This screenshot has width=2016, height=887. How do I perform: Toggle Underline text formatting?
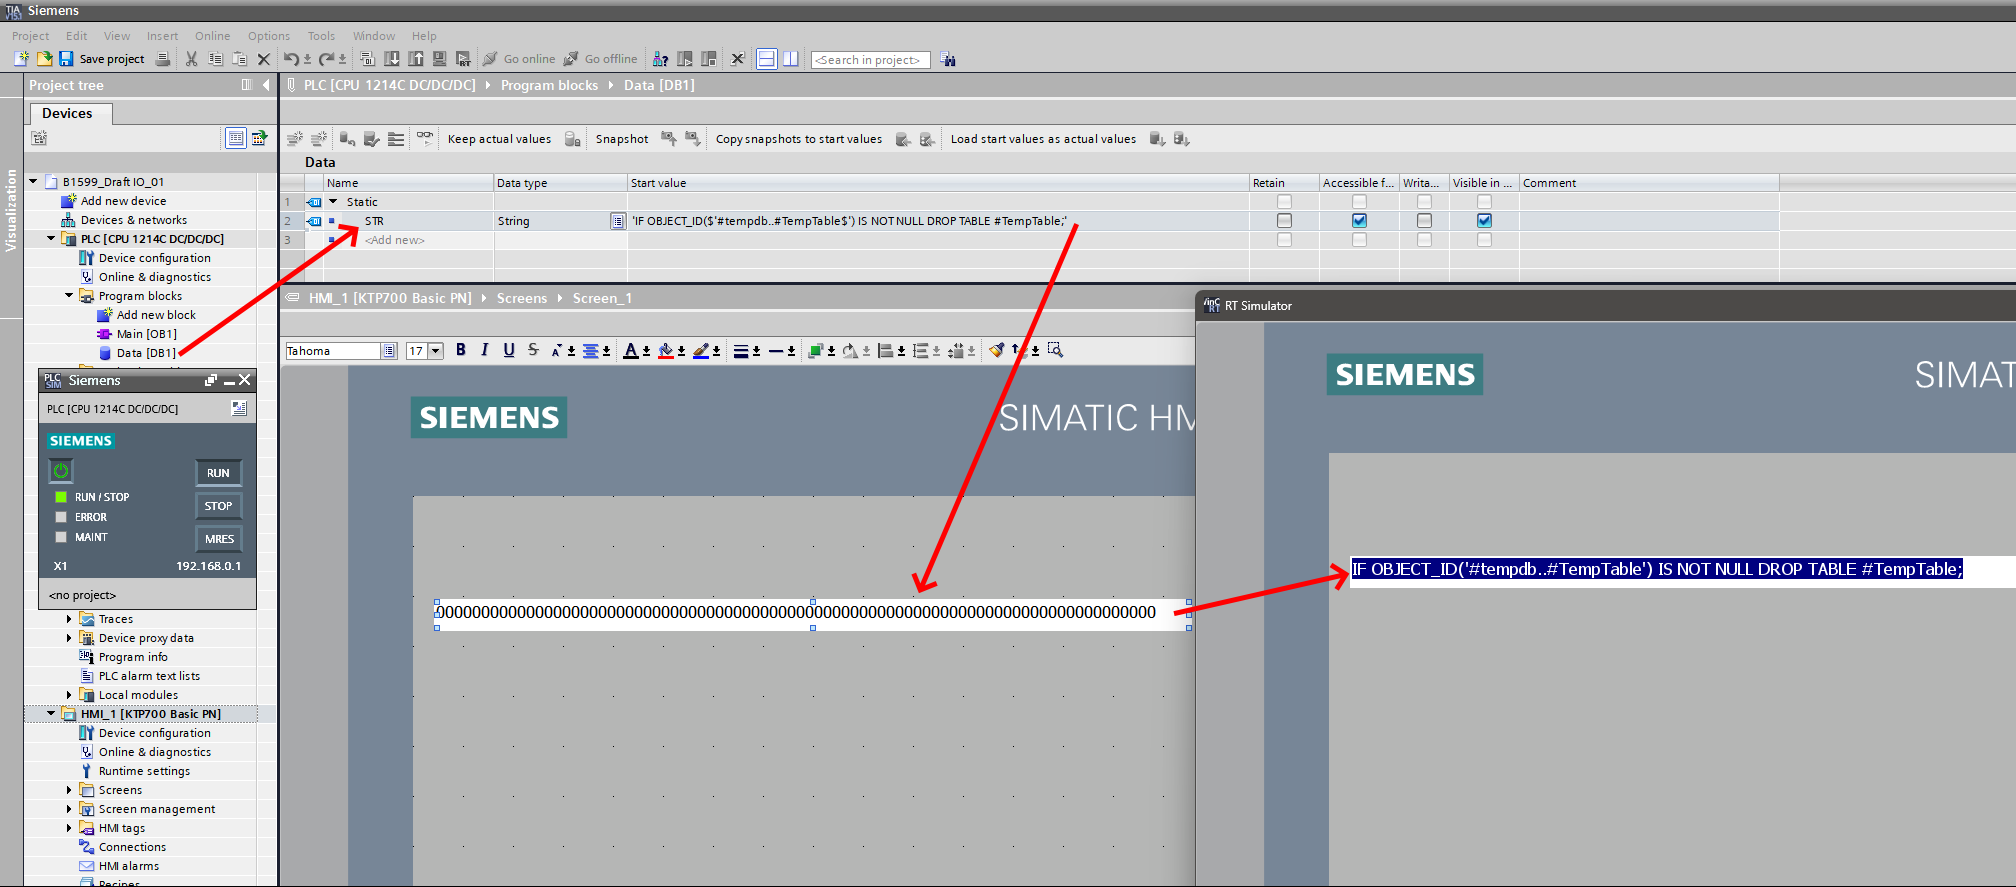509,350
